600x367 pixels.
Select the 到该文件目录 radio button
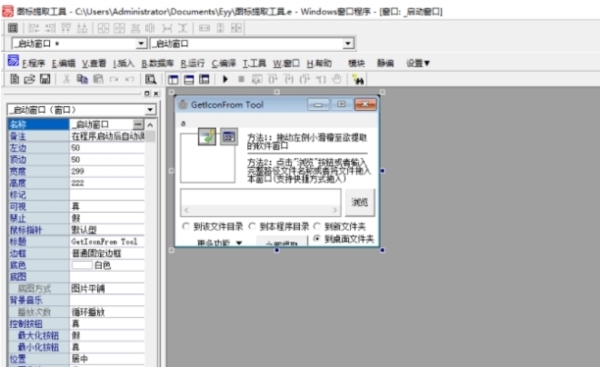(186, 226)
